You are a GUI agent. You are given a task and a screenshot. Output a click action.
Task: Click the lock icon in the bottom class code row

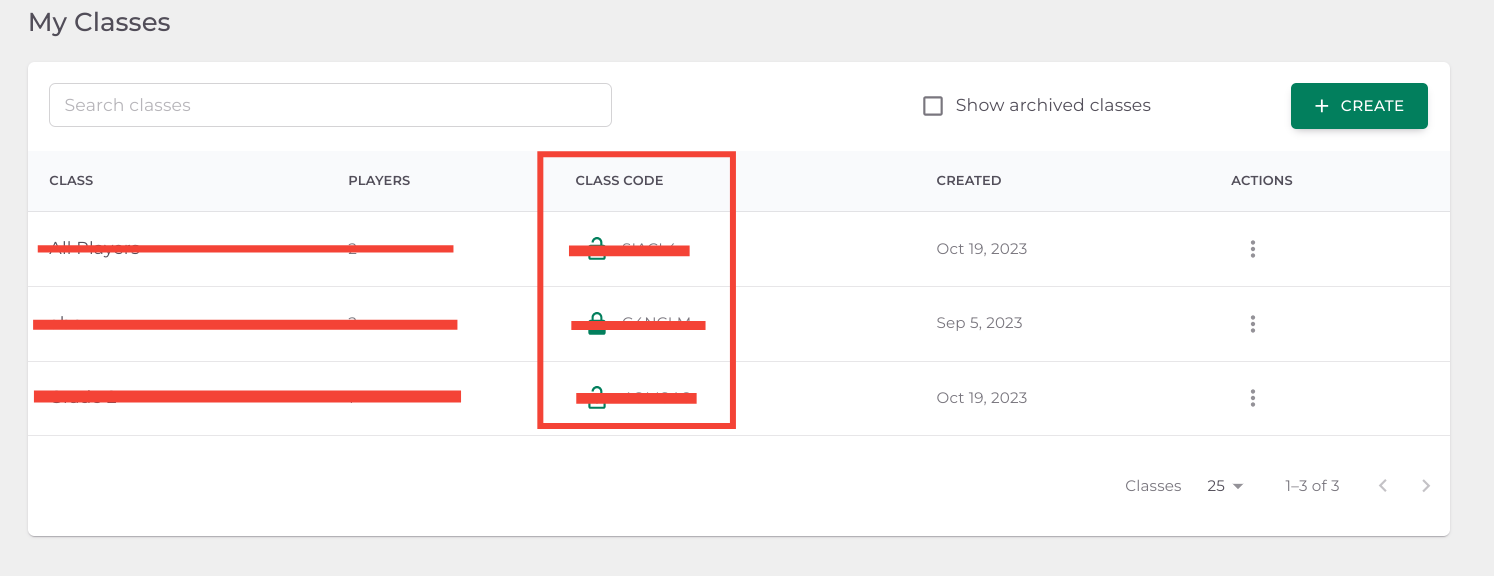click(x=597, y=397)
